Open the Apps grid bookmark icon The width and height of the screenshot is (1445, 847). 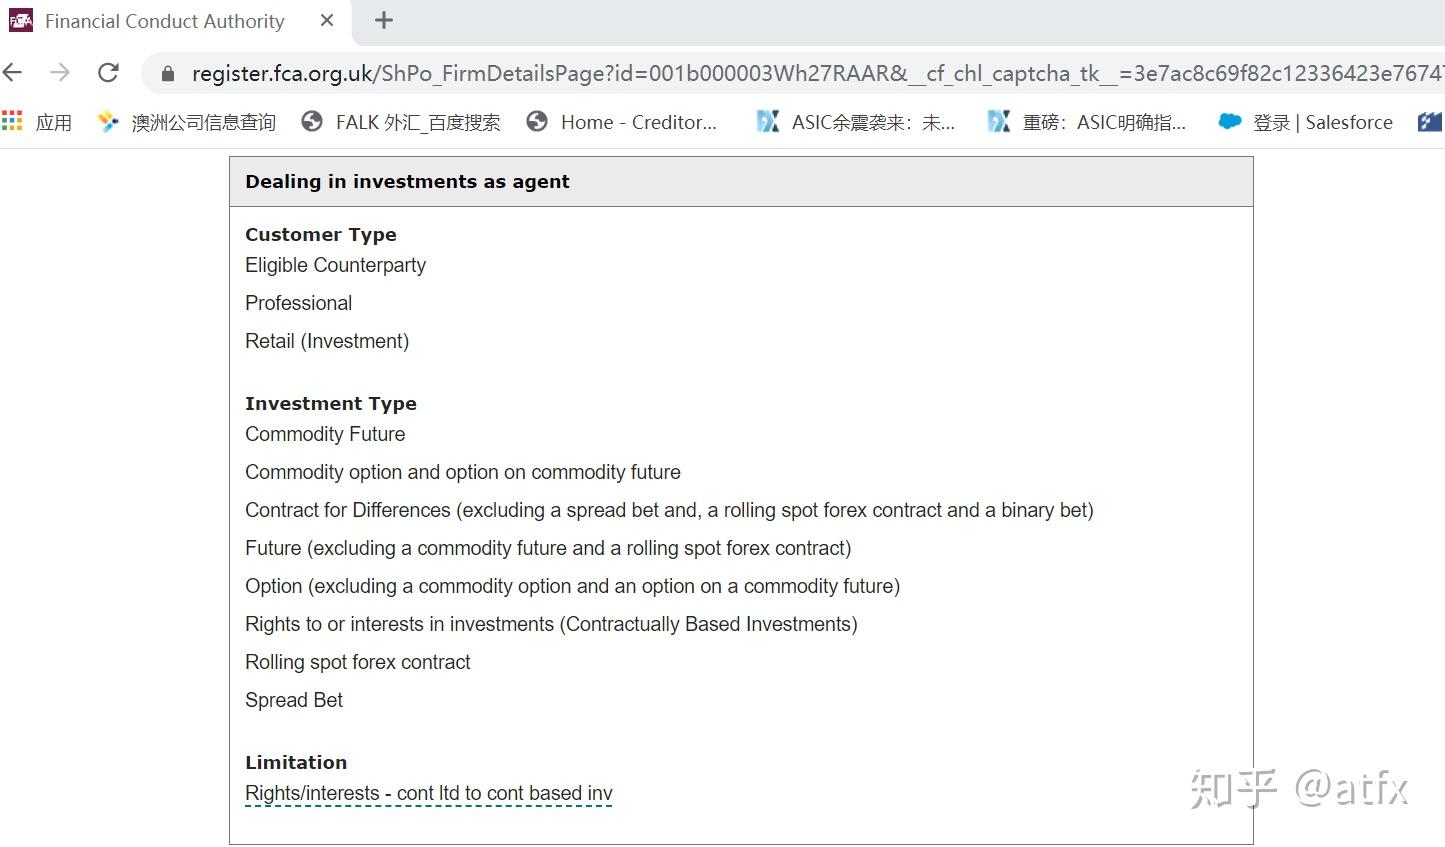pos(12,121)
